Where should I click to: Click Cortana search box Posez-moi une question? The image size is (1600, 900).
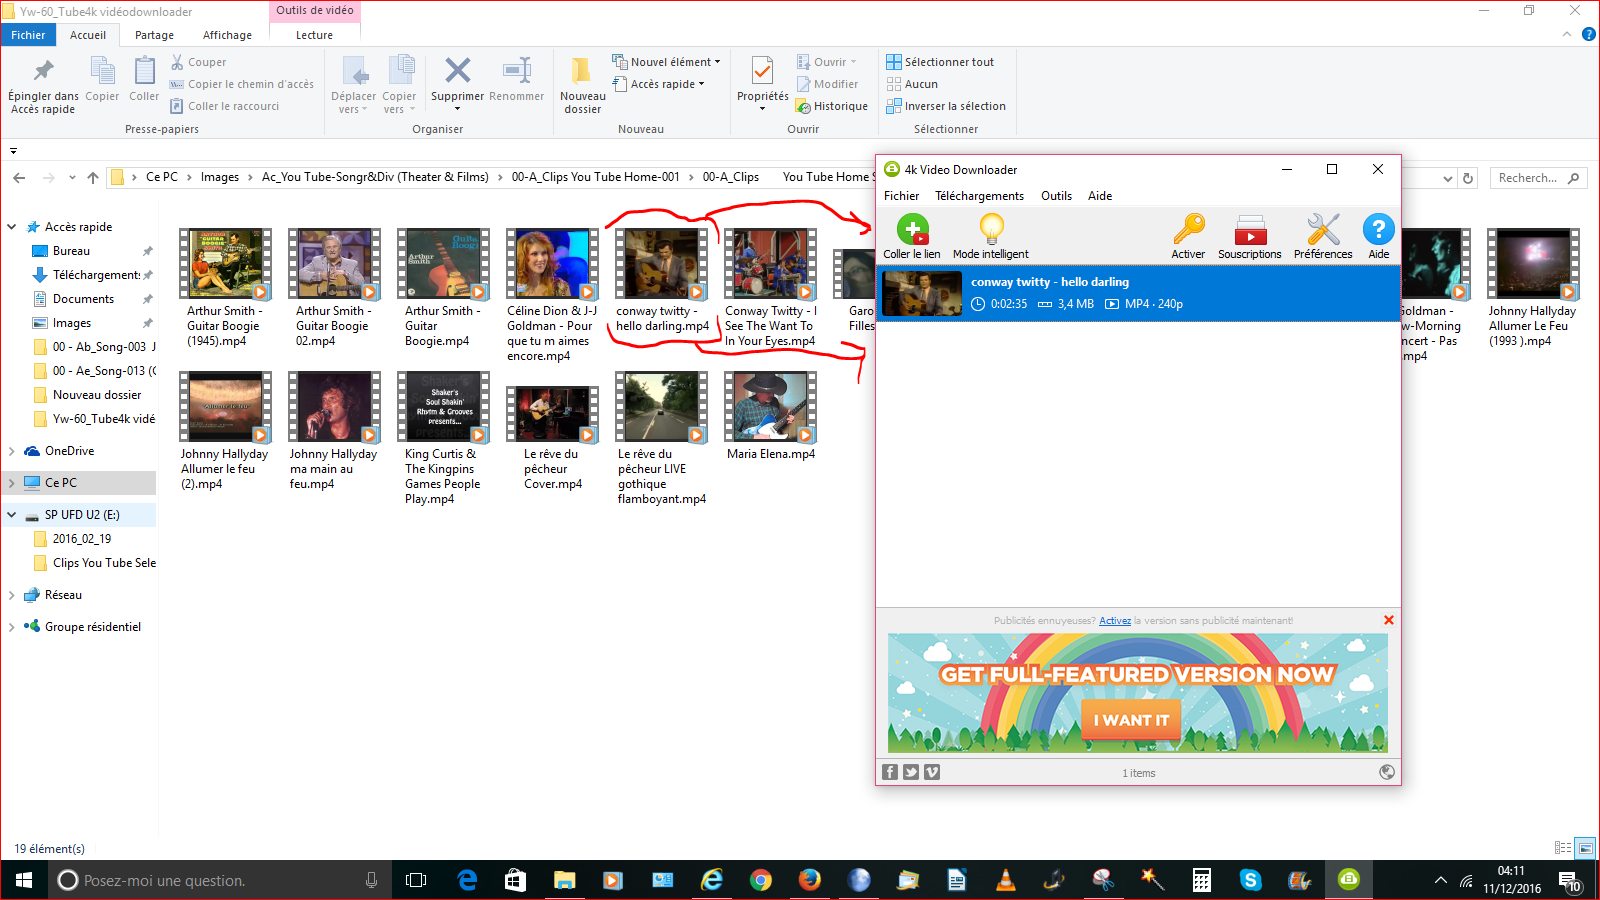(x=220, y=880)
